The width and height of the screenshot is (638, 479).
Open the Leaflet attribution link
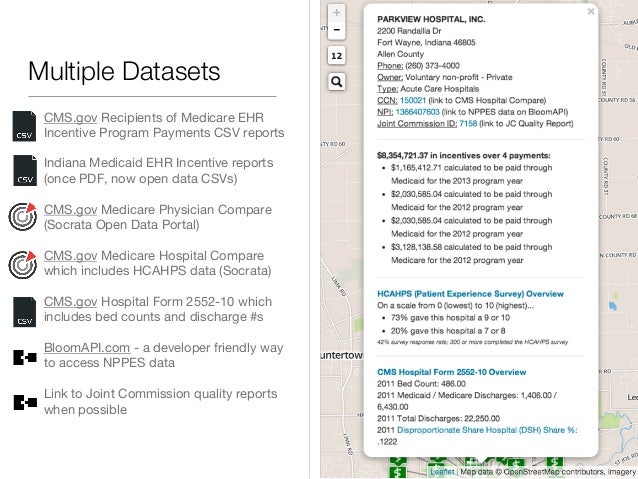(442, 472)
